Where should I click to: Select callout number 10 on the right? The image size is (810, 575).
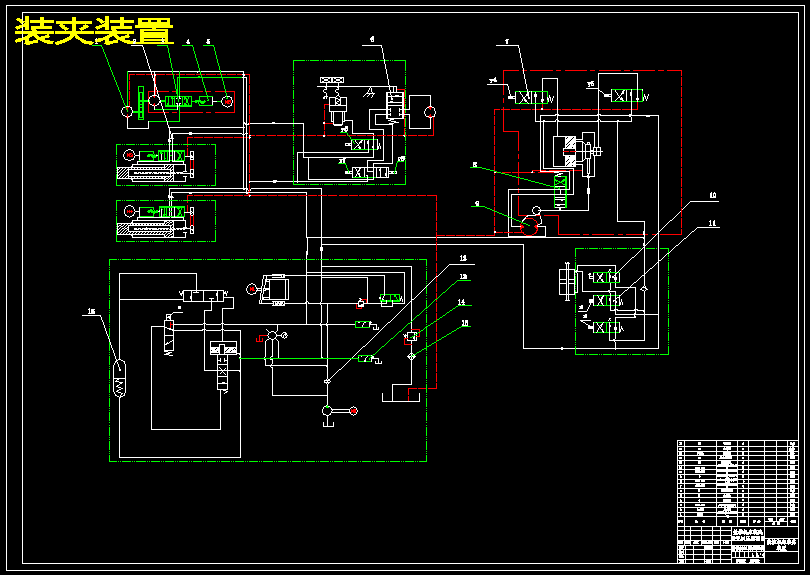point(713,195)
